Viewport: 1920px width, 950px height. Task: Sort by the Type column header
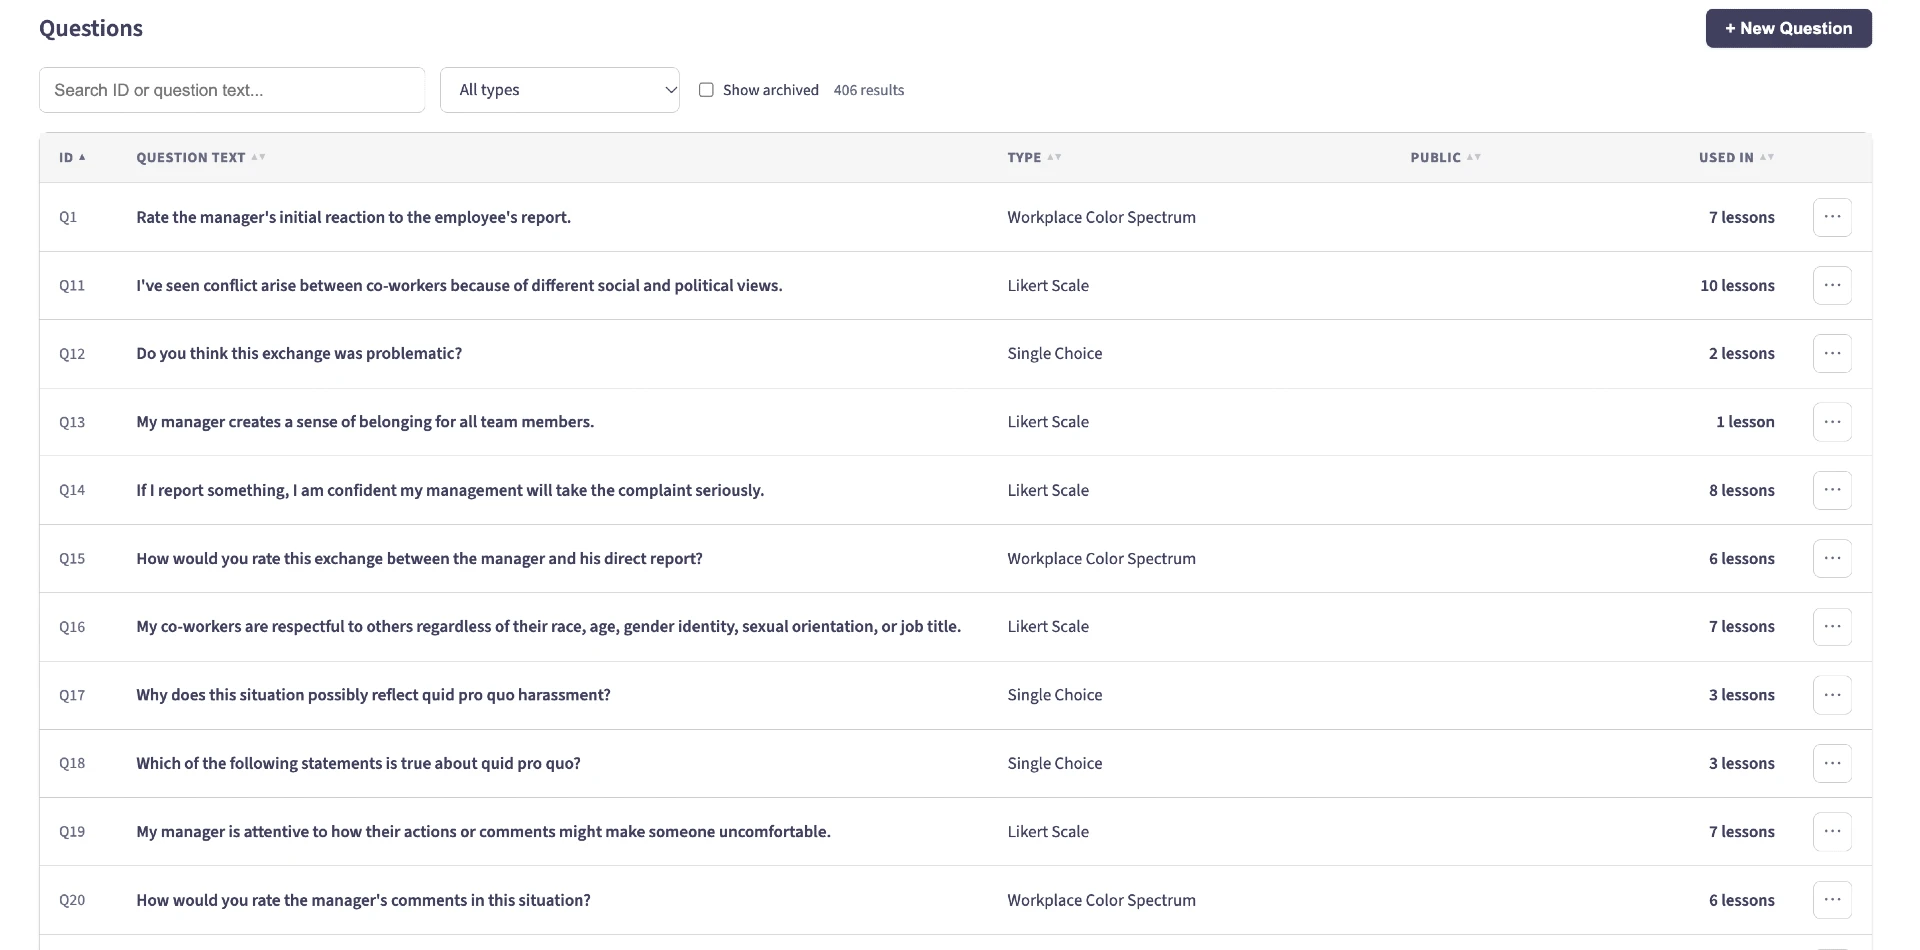pyautogui.click(x=1034, y=157)
